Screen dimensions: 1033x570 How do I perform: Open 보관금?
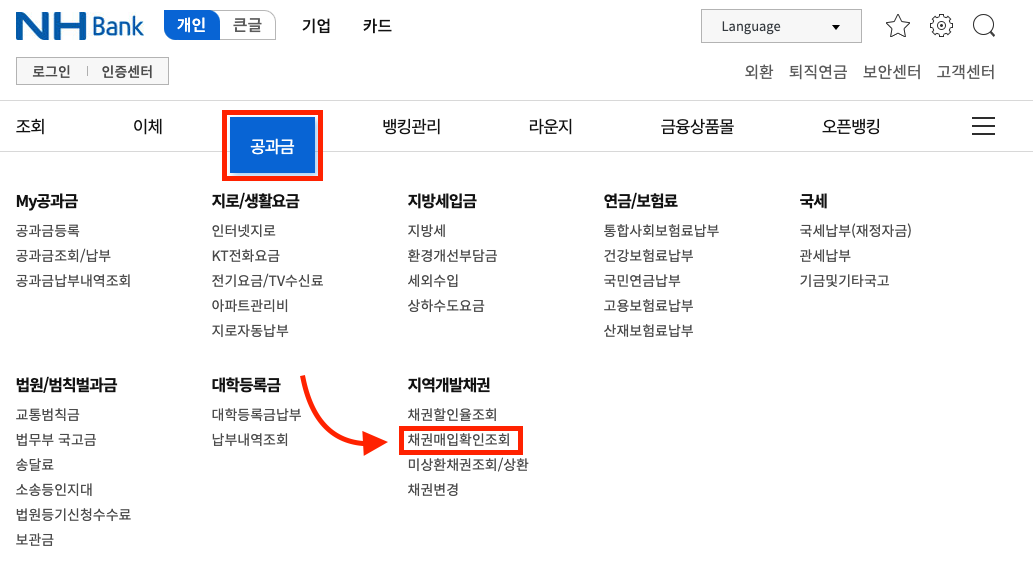tap(34, 540)
